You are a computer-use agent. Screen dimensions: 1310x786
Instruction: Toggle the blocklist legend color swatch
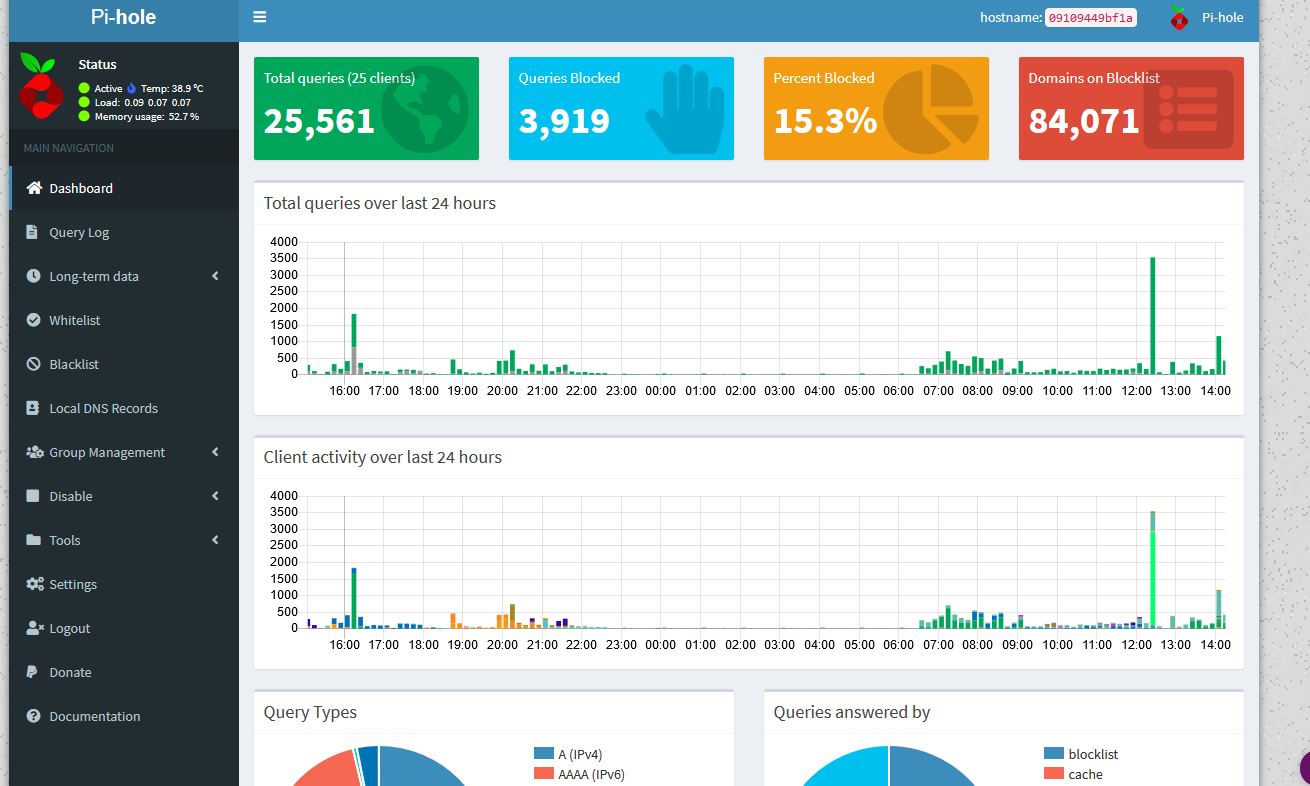(x=1053, y=754)
